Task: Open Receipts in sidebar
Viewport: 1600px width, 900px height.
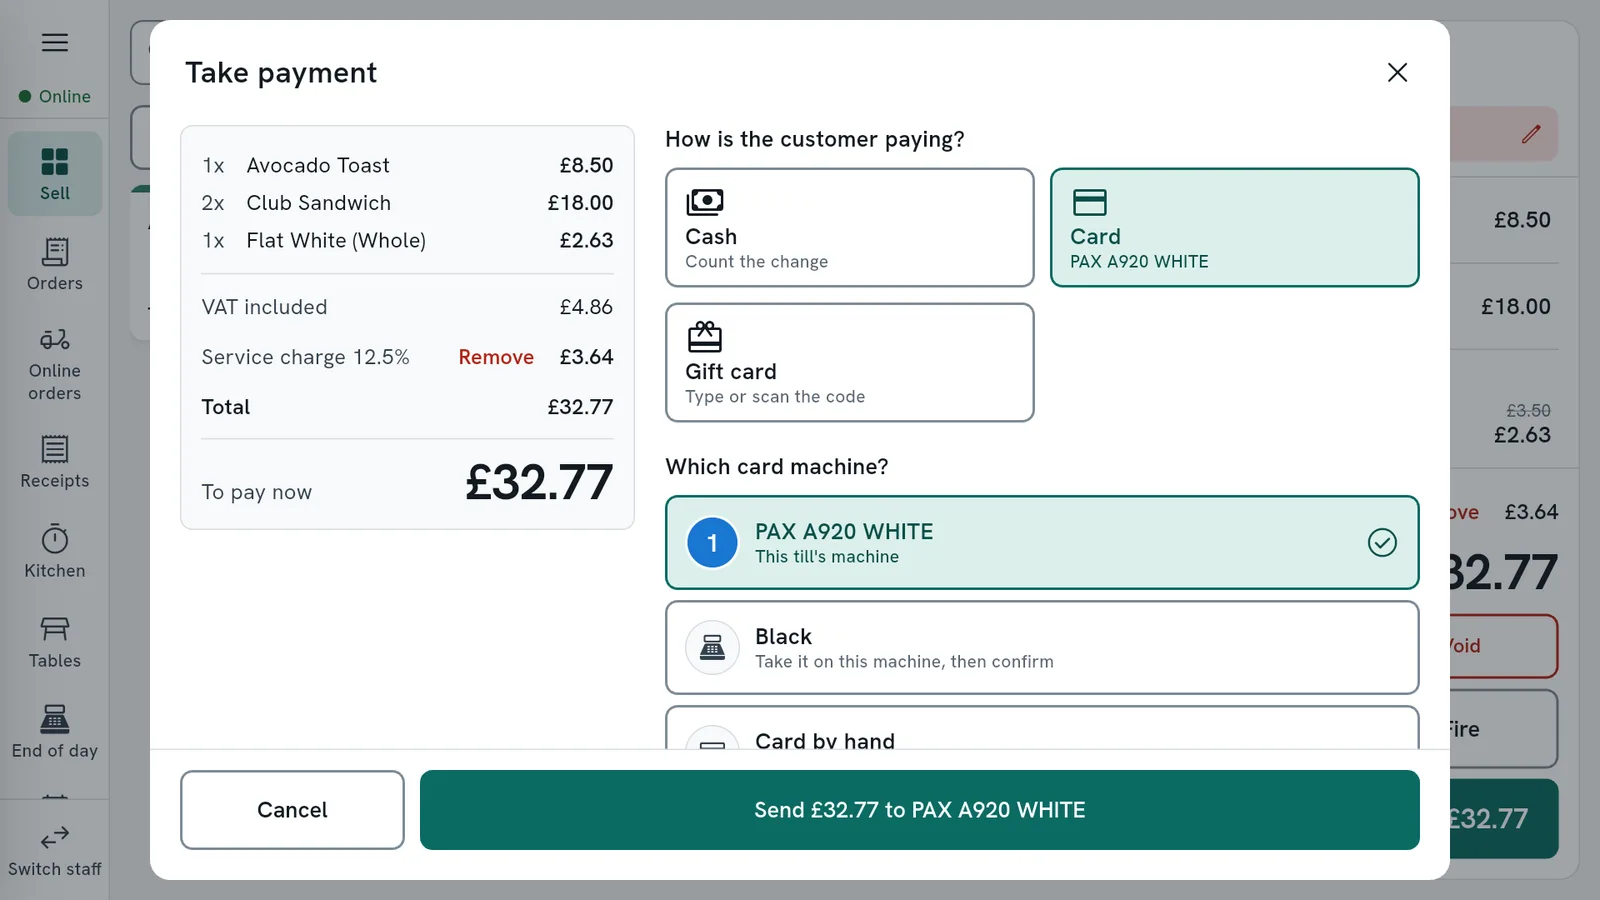Action: coord(55,462)
